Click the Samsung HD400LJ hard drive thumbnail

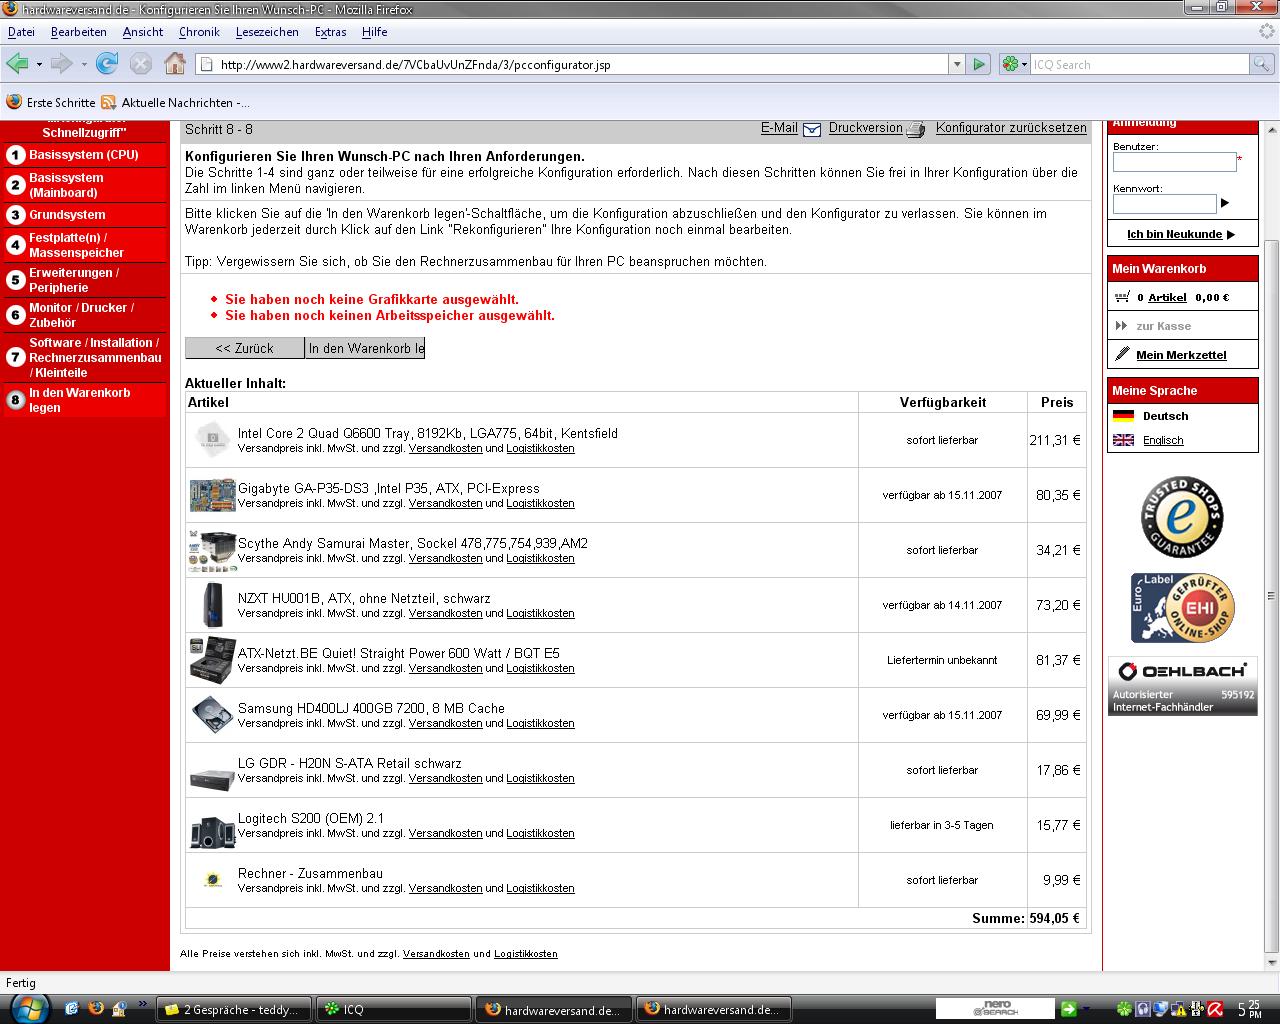[x=212, y=715]
